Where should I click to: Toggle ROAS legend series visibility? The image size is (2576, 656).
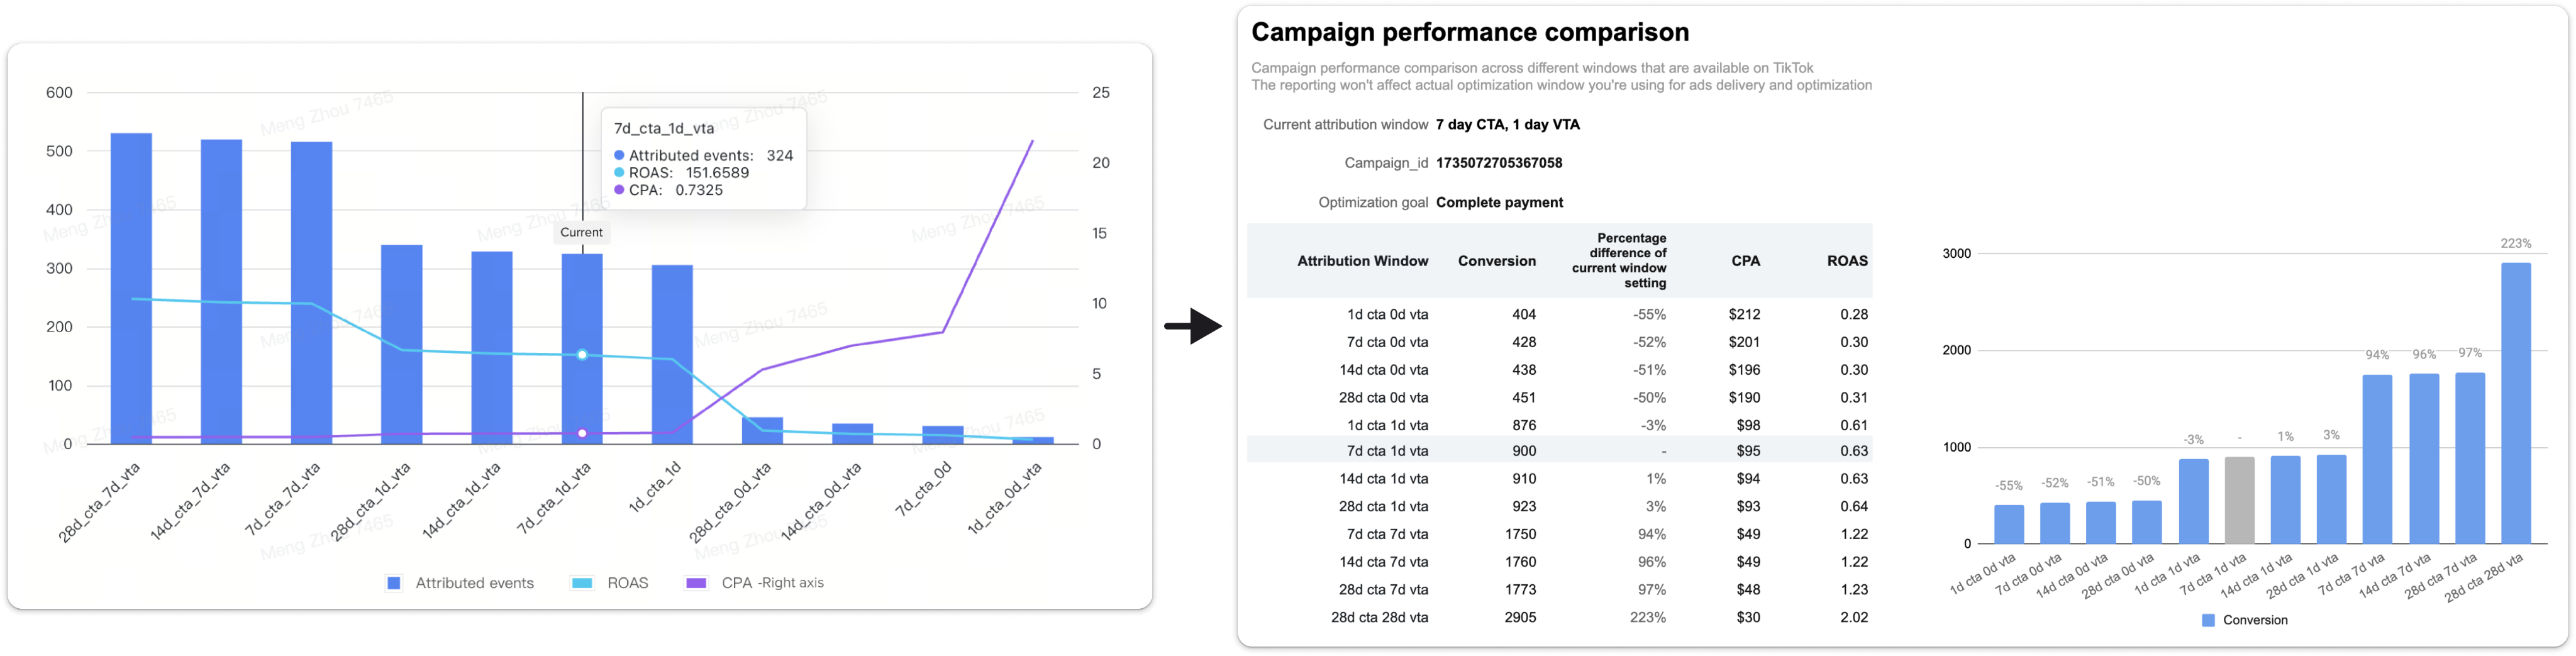[x=610, y=583]
